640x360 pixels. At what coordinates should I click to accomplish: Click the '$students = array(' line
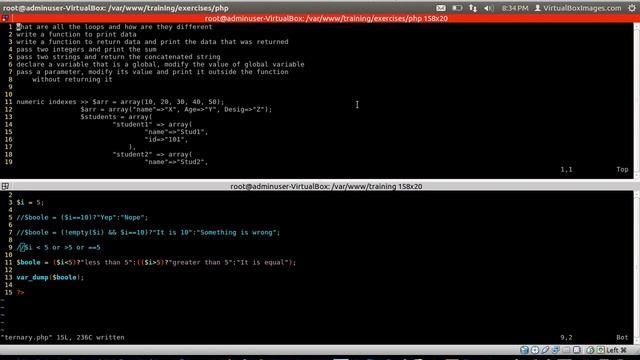click(x=116, y=117)
